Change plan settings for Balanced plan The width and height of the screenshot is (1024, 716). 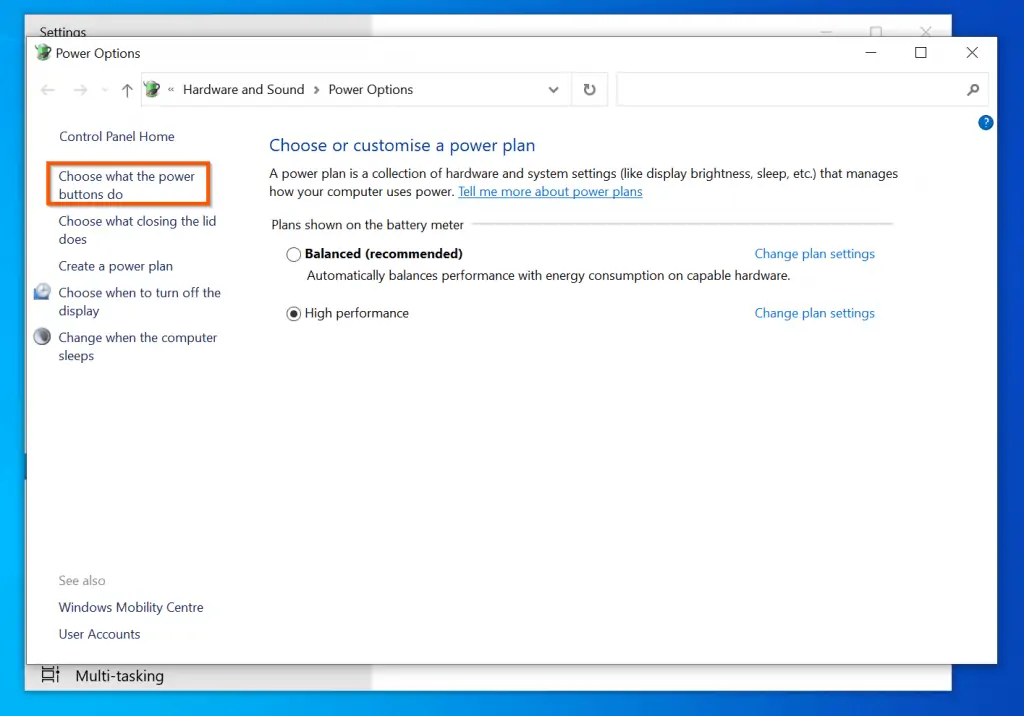814,254
